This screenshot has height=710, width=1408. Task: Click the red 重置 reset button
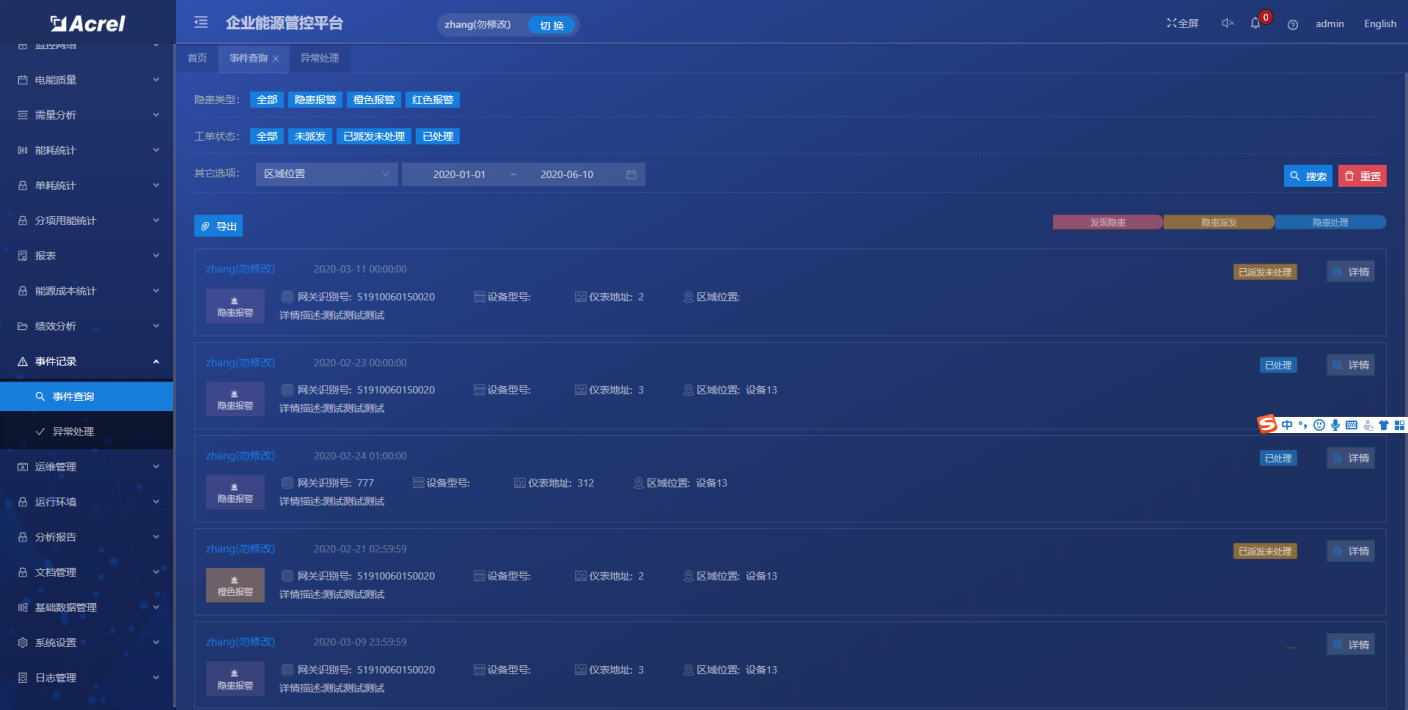1362,175
